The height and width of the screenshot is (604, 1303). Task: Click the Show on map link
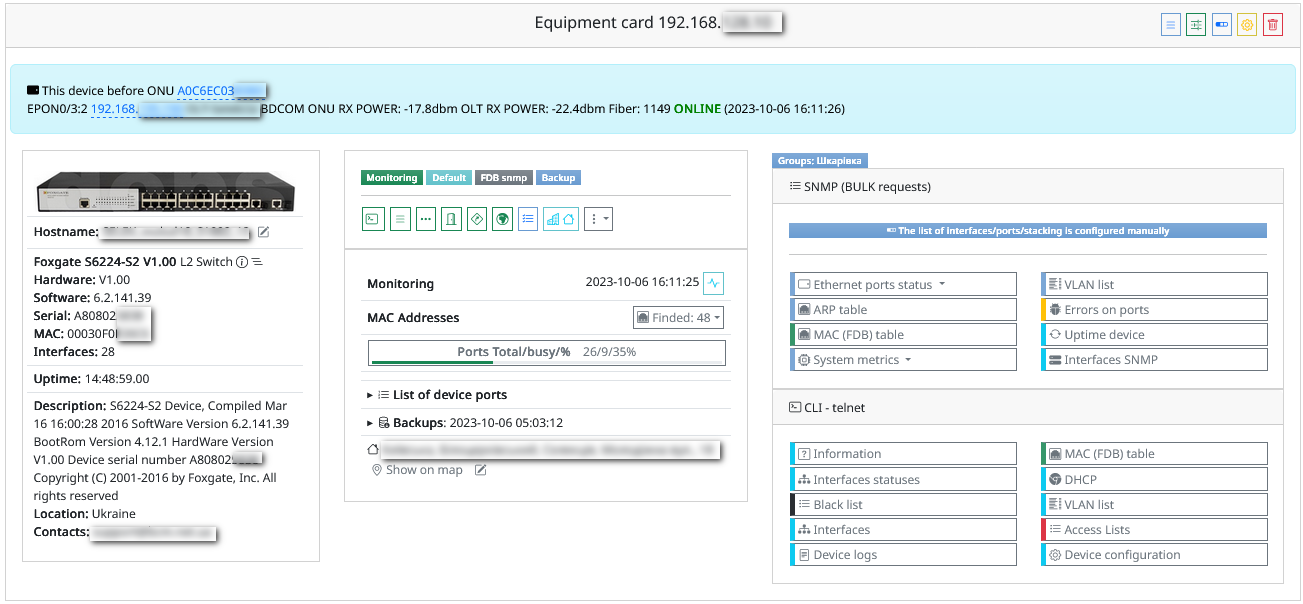(x=424, y=470)
